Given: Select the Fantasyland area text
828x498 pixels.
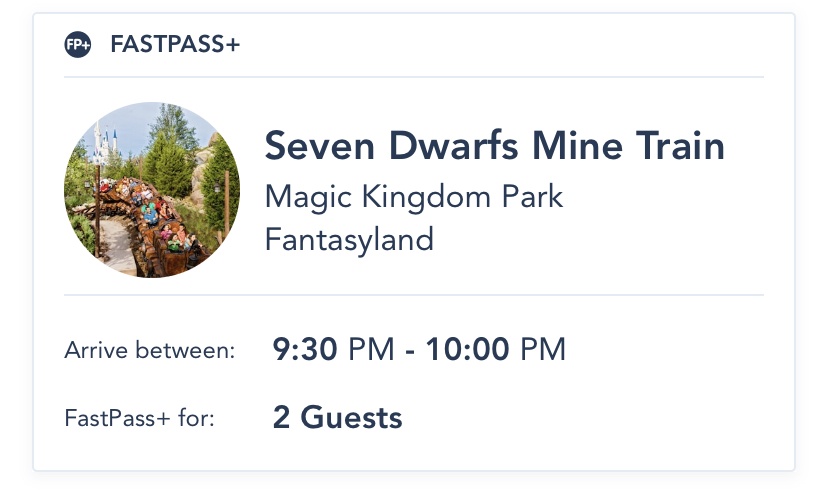Looking at the screenshot, I should 349,240.
